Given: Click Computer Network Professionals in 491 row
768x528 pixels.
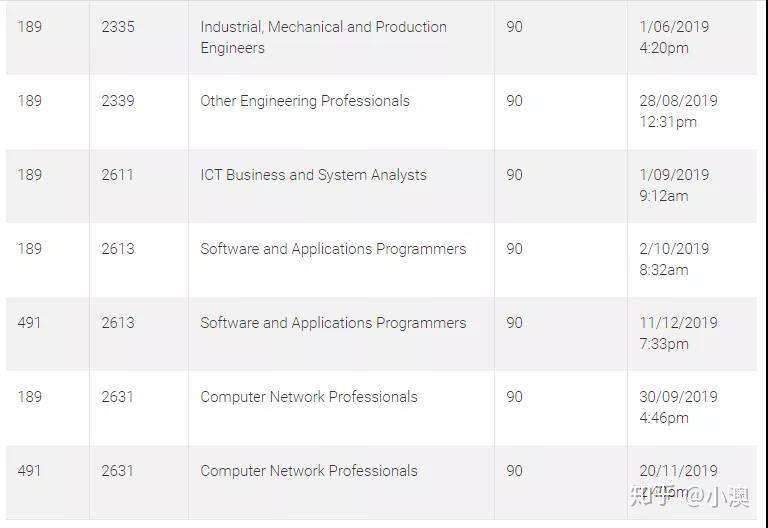Looking at the screenshot, I should pyautogui.click(x=309, y=471).
